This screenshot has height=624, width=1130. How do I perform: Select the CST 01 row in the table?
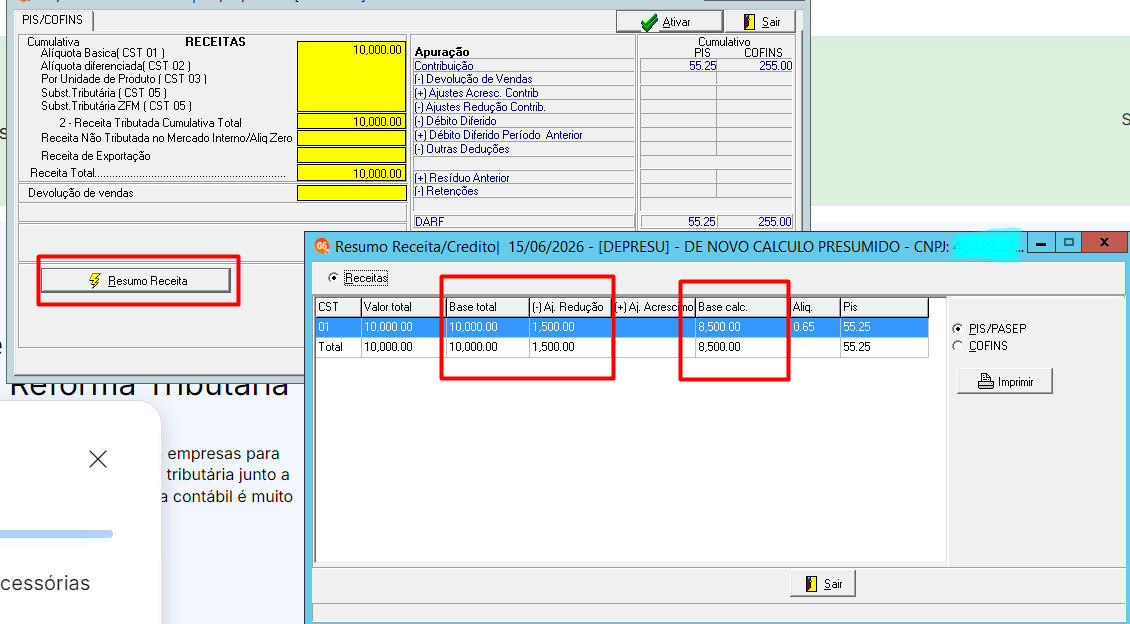click(622, 327)
